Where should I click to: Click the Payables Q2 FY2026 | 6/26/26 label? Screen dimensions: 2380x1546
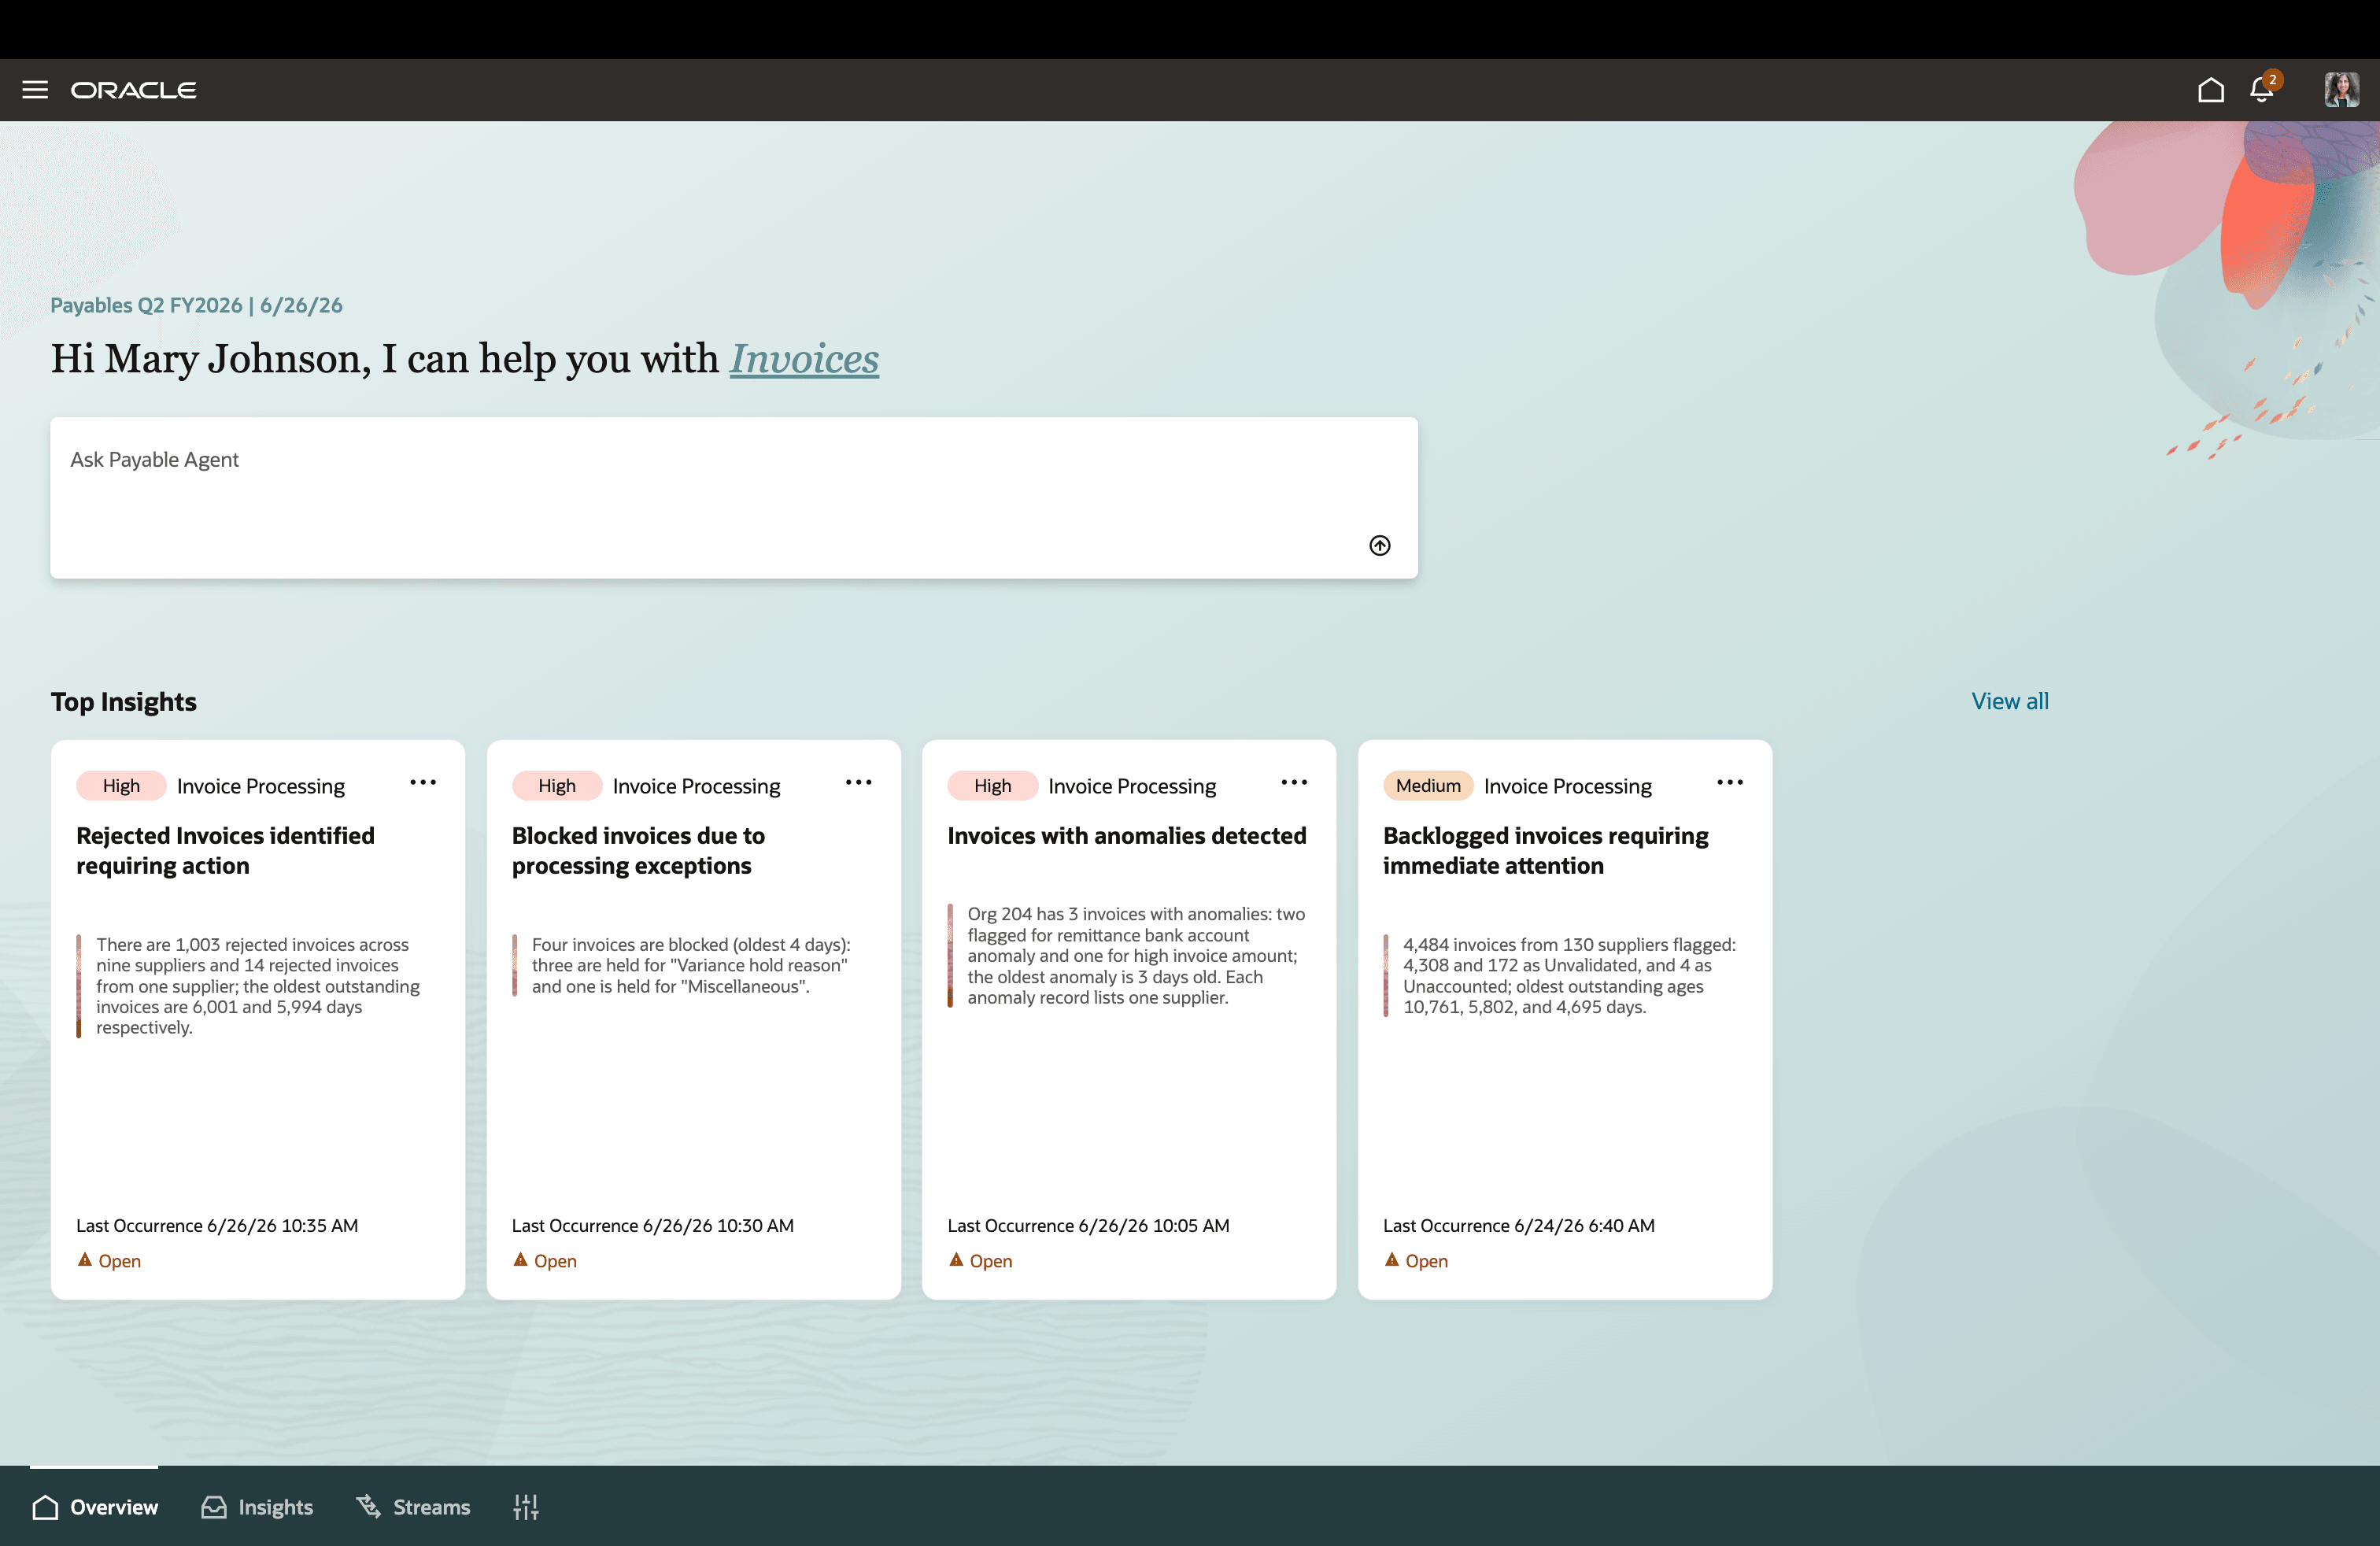click(x=197, y=305)
